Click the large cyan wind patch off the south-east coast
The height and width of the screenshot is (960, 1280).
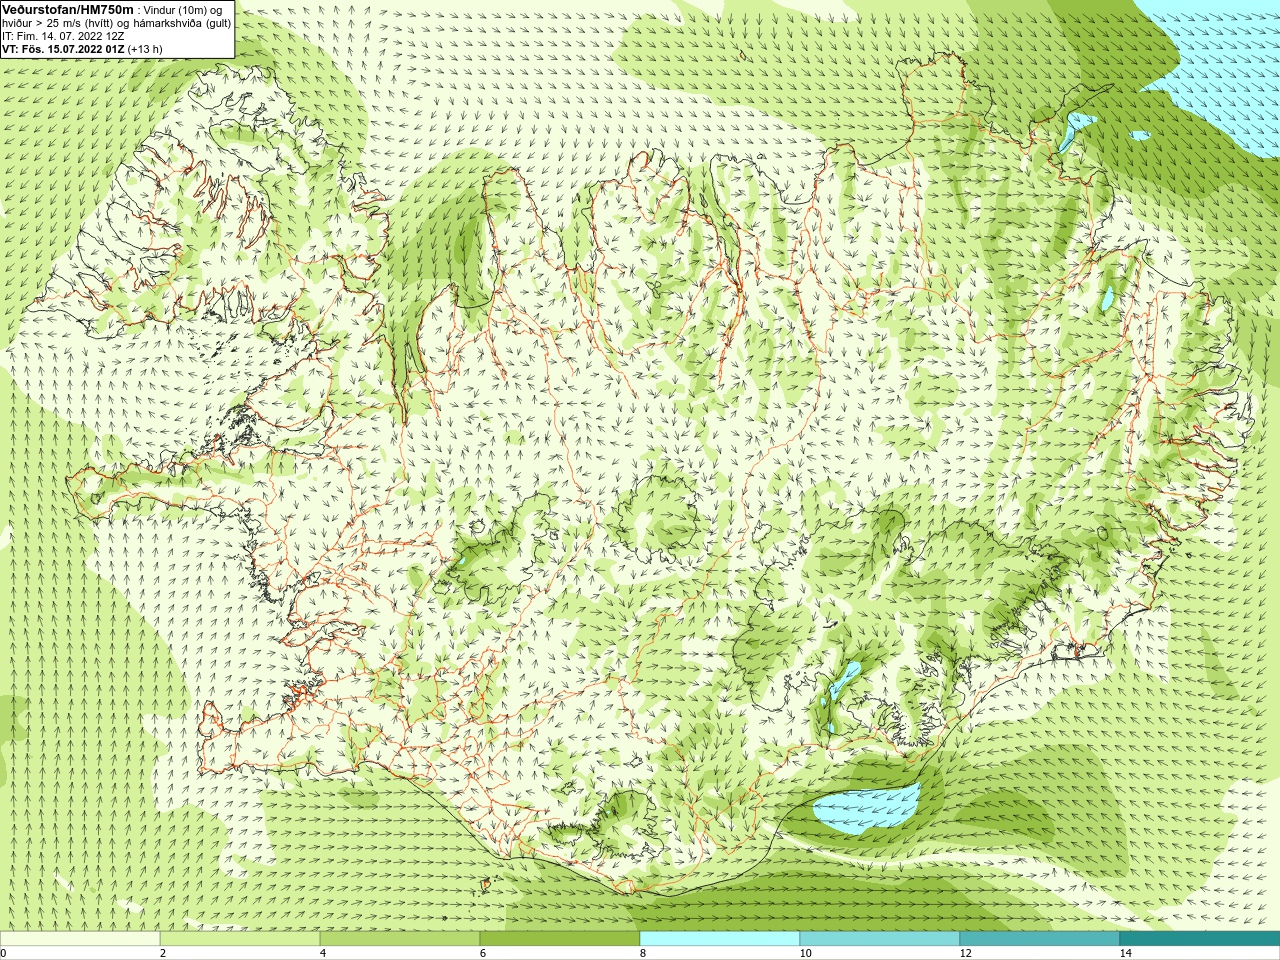coord(866,809)
